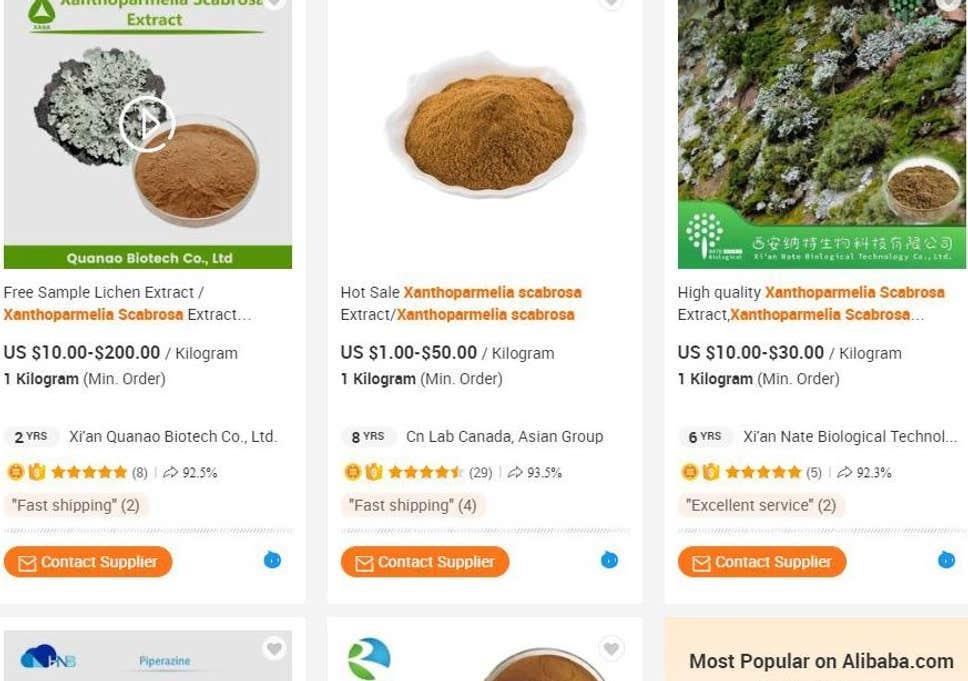Open chat icon for Xi'an Quanao Biotech listing
Image resolution: width=968 pixels, height=681 pixels.
coord(272,560)
